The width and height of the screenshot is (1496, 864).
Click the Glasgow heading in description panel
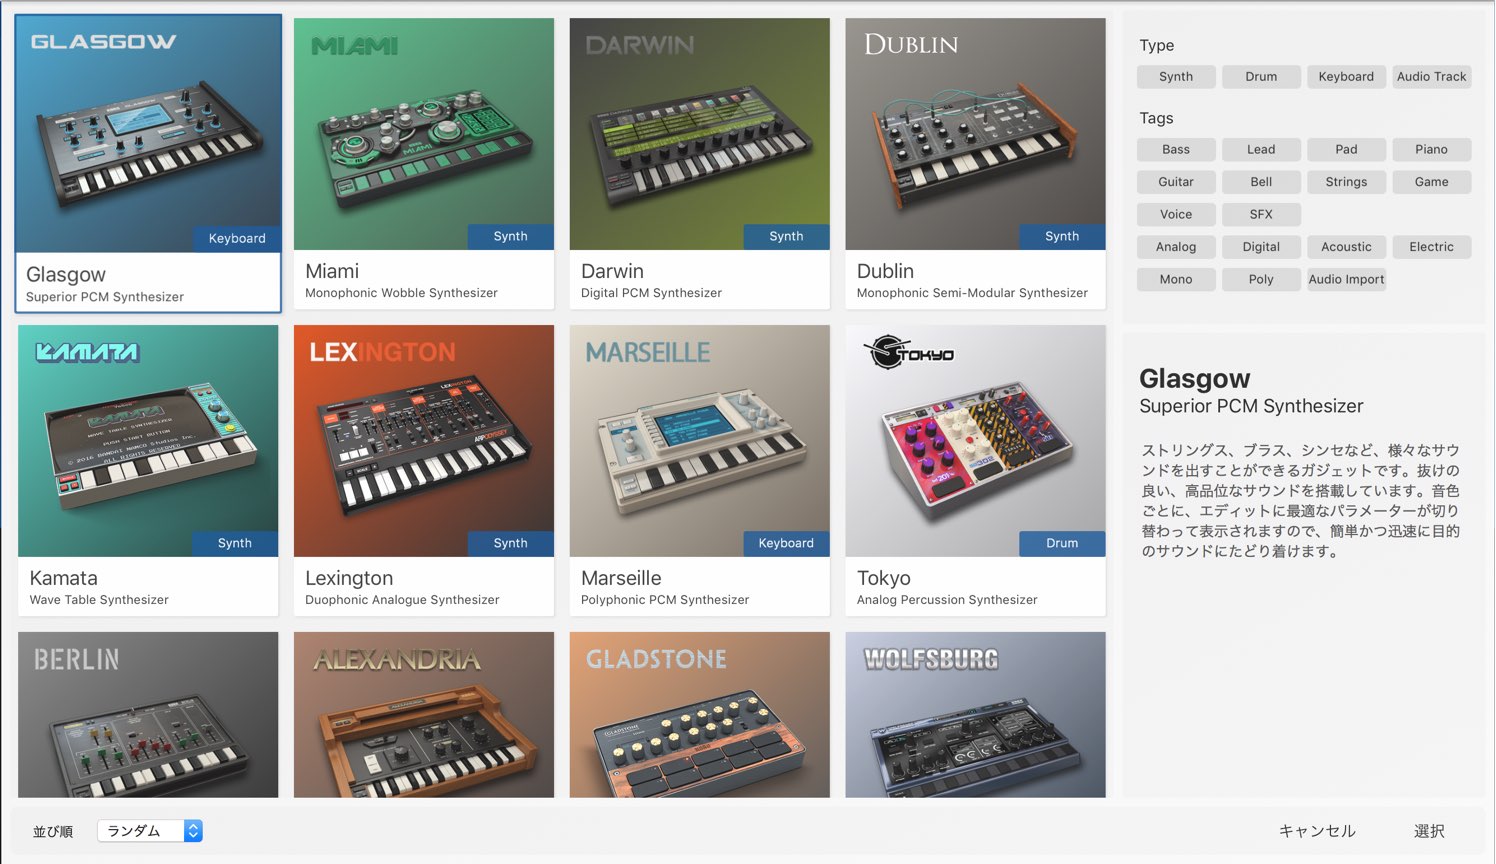click(x=1195, y=379)
